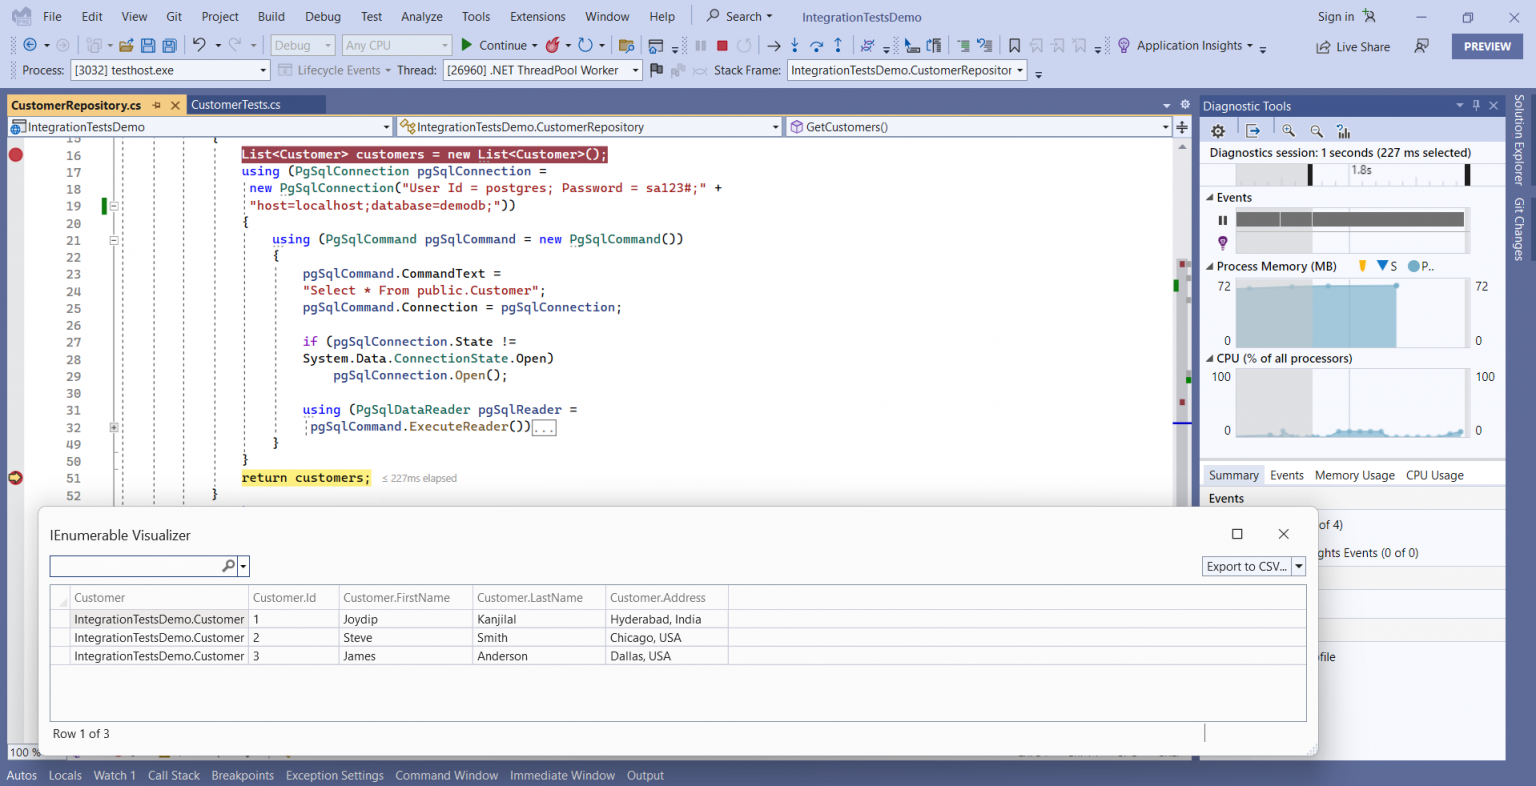Click Zoom In magnifier in Diagnostic Tools
The width and height of the screenshot is (1536, 786).
click(x=1288, y=131)
